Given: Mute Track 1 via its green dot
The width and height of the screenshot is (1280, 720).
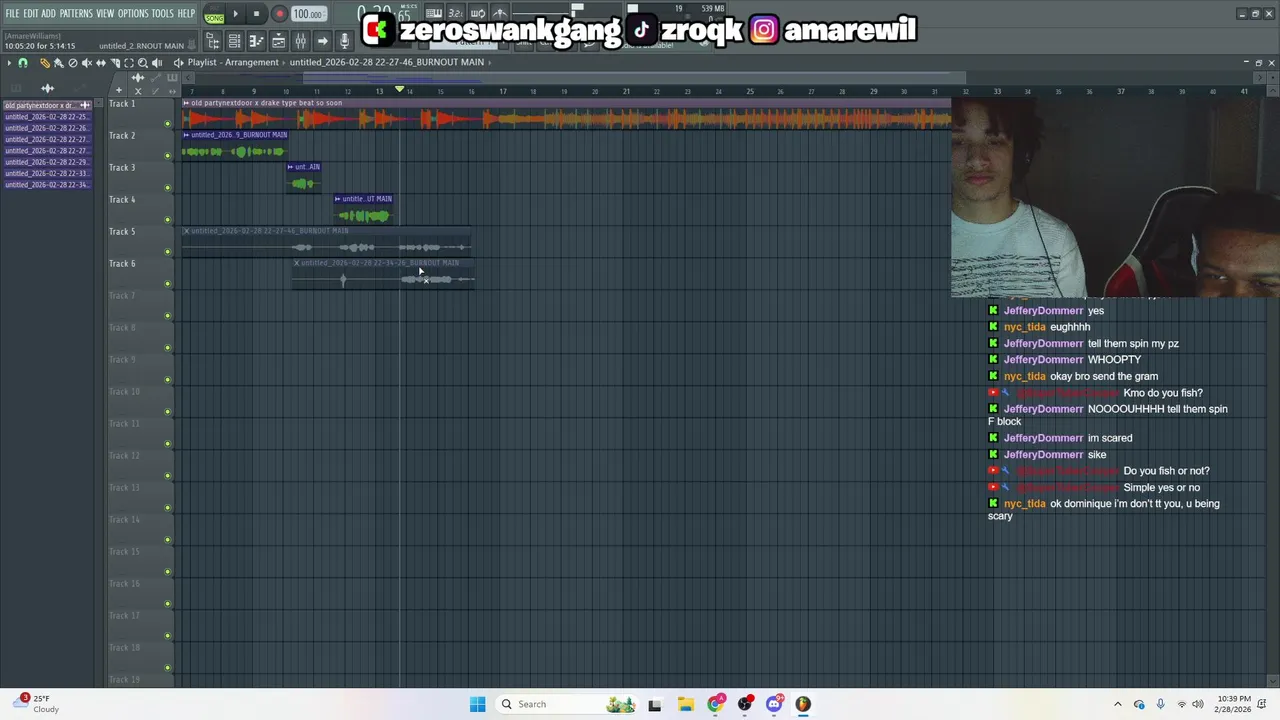Looking at the screenshot, I should [167, 124].
